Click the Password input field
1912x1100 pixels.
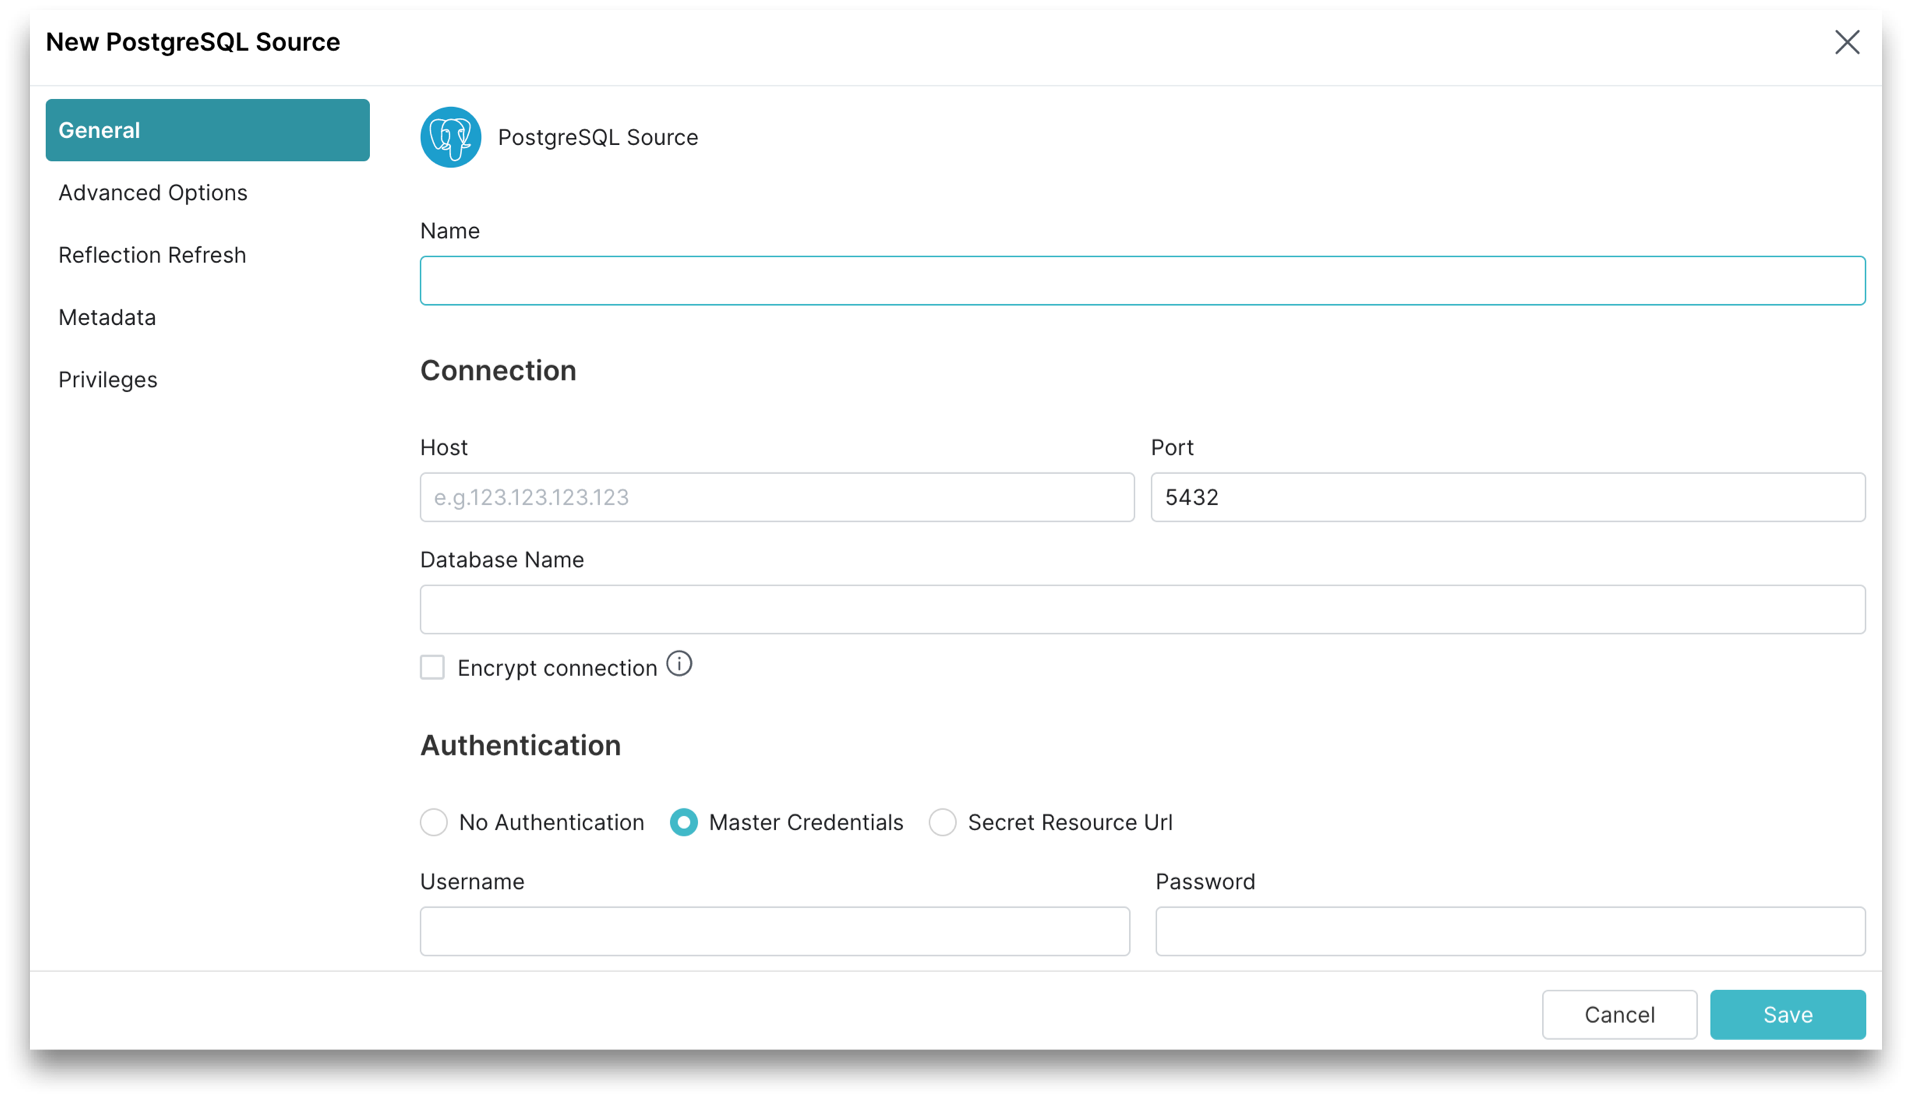coord(1510,931)
